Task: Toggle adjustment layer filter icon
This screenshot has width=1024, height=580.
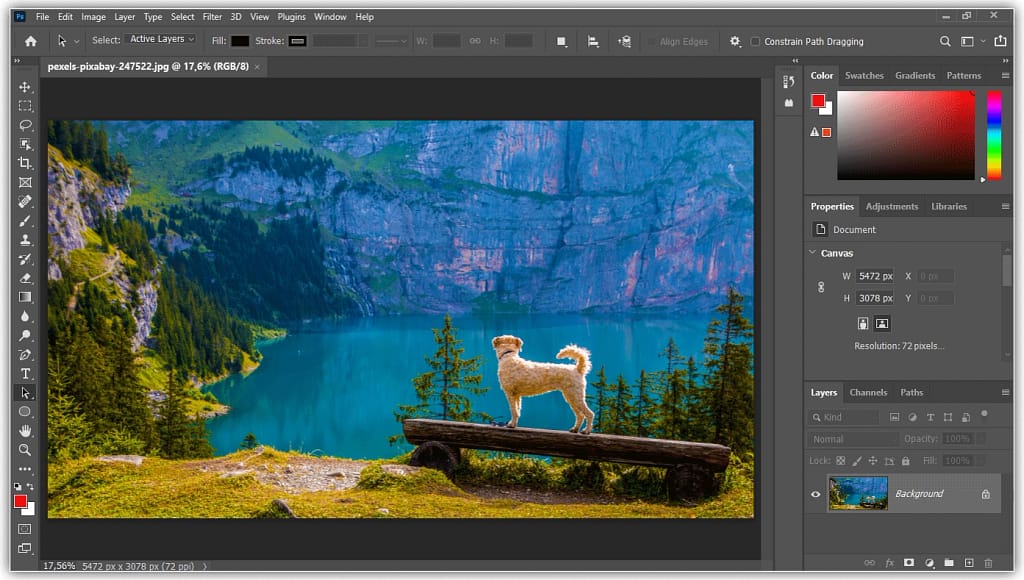Action: coord(912,417)
